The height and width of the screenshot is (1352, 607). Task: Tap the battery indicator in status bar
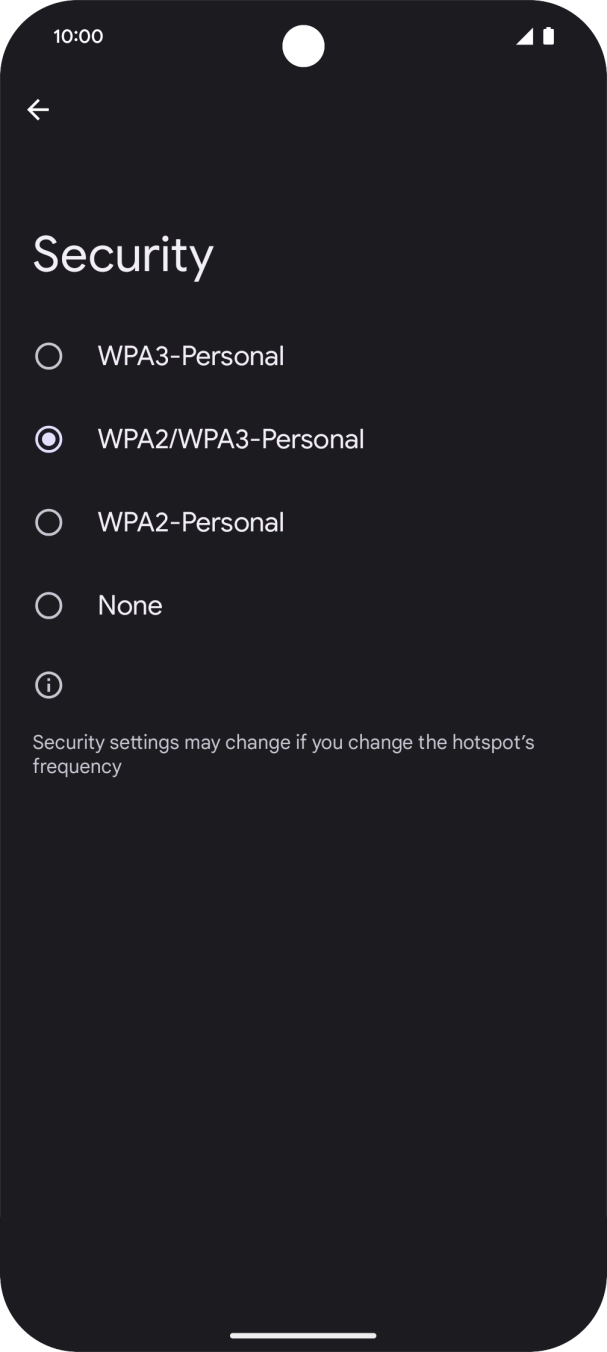click(548, 36)
